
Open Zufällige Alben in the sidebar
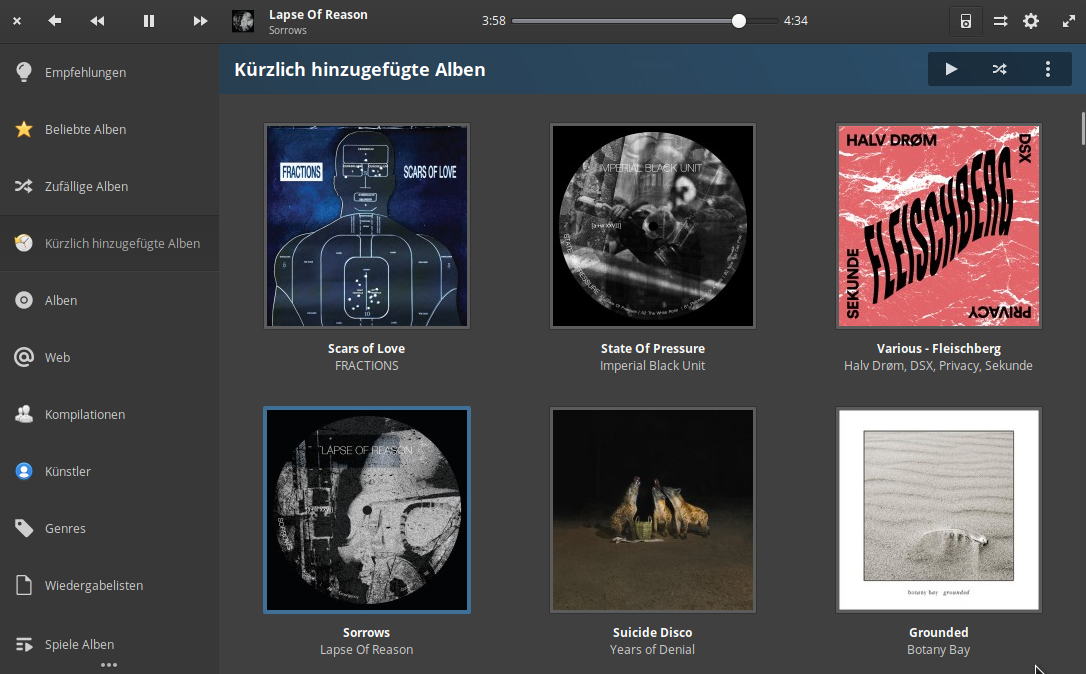pyautogui.click(x=109, y=186)
